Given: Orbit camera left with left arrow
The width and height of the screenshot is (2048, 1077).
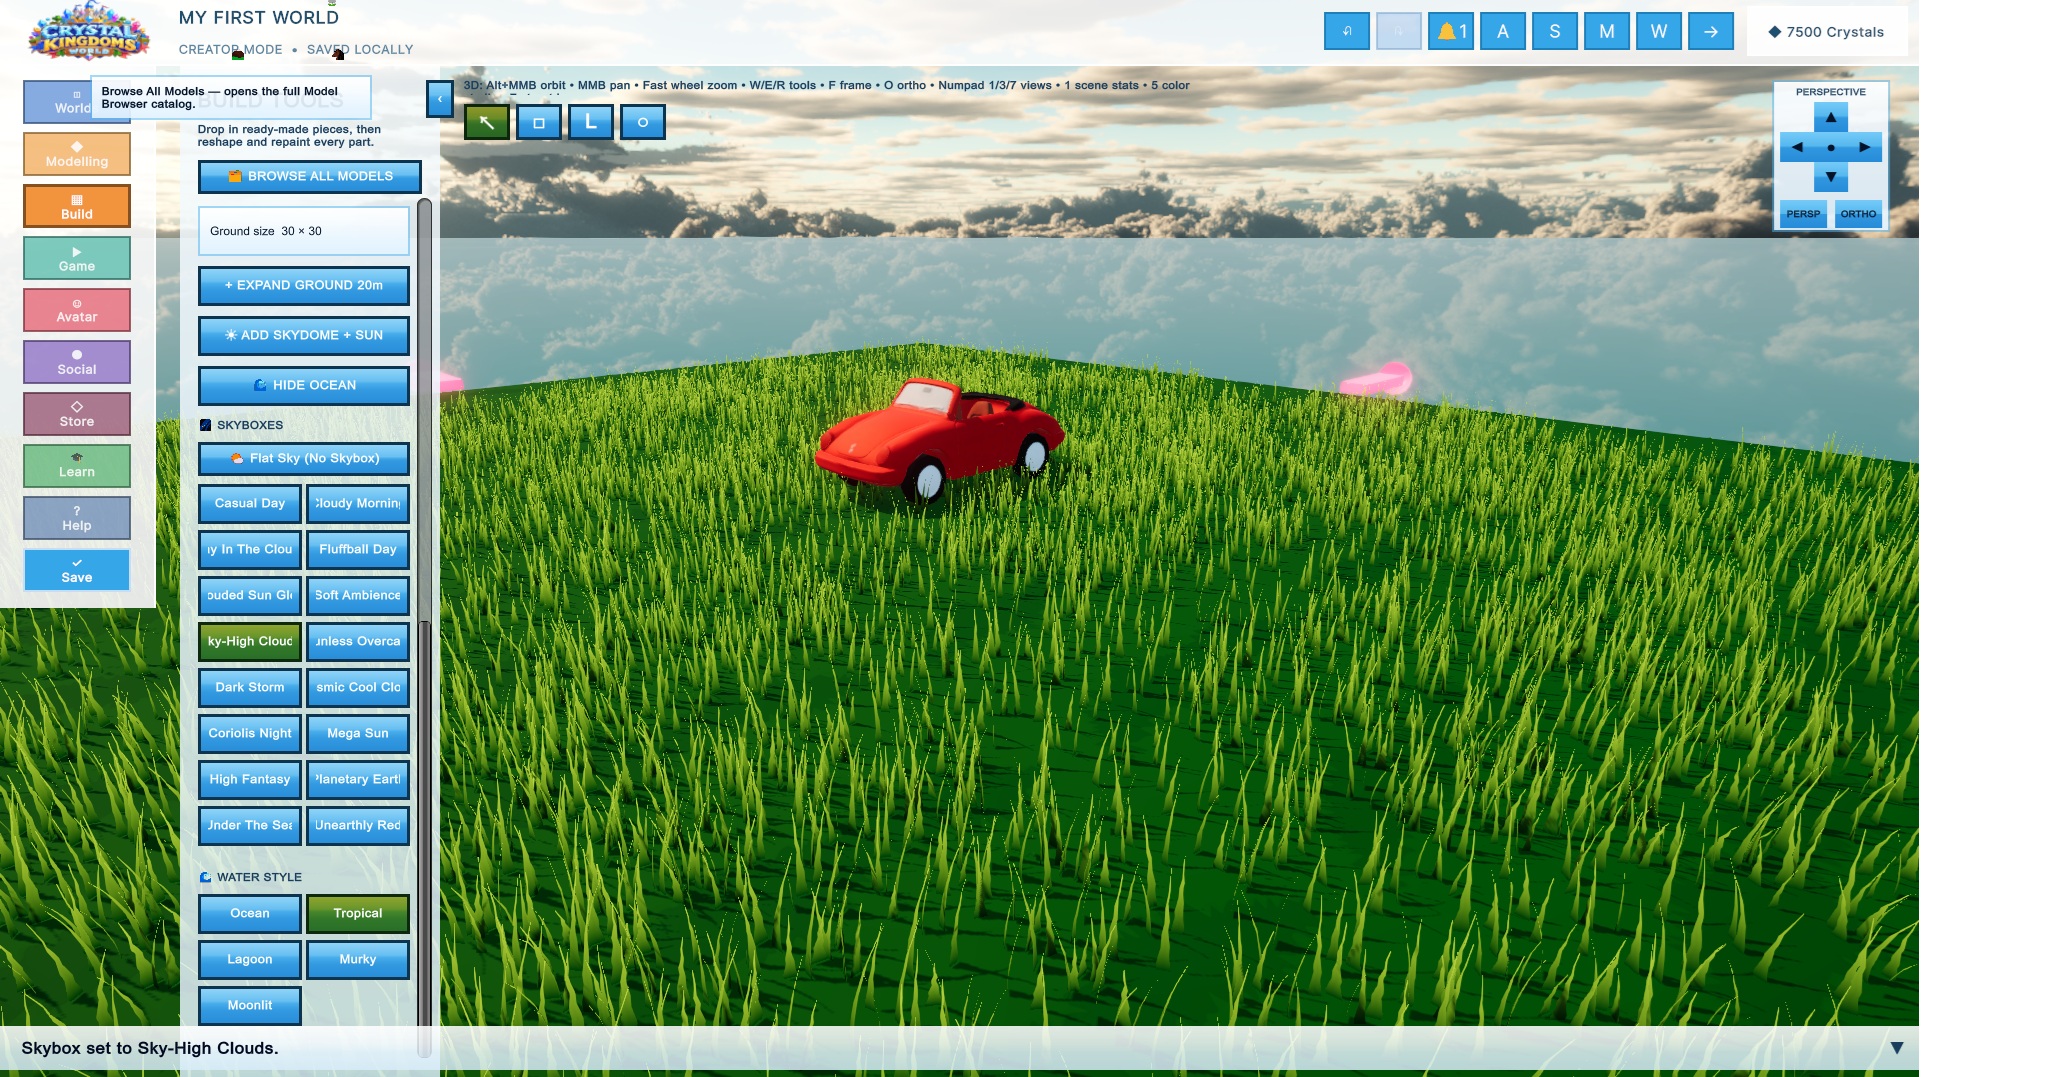Looking at the screenshot, I should pos(1797,147).
